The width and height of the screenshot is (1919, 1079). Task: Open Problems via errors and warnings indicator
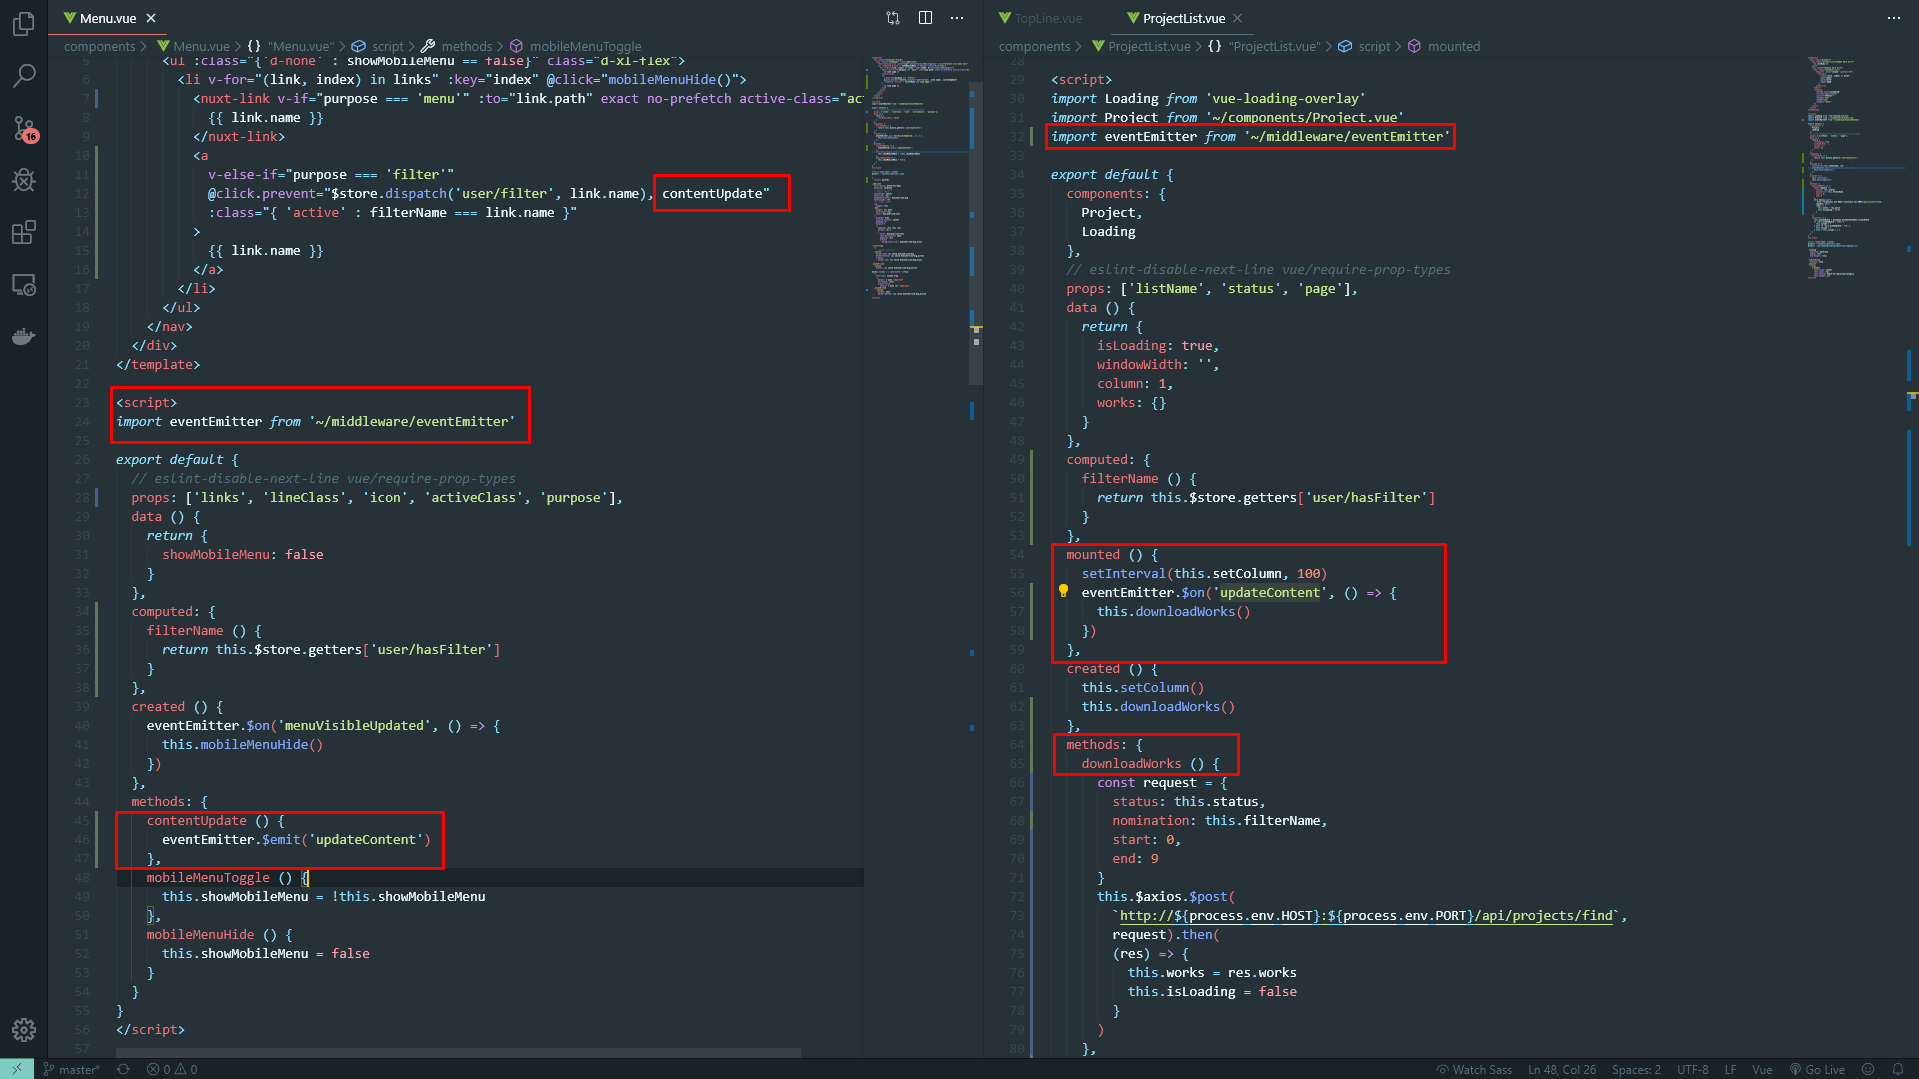tap(172, 1069)
